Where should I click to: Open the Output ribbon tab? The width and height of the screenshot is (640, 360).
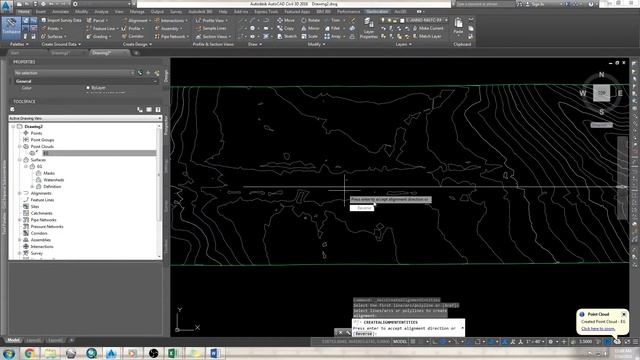coord(157,12)
